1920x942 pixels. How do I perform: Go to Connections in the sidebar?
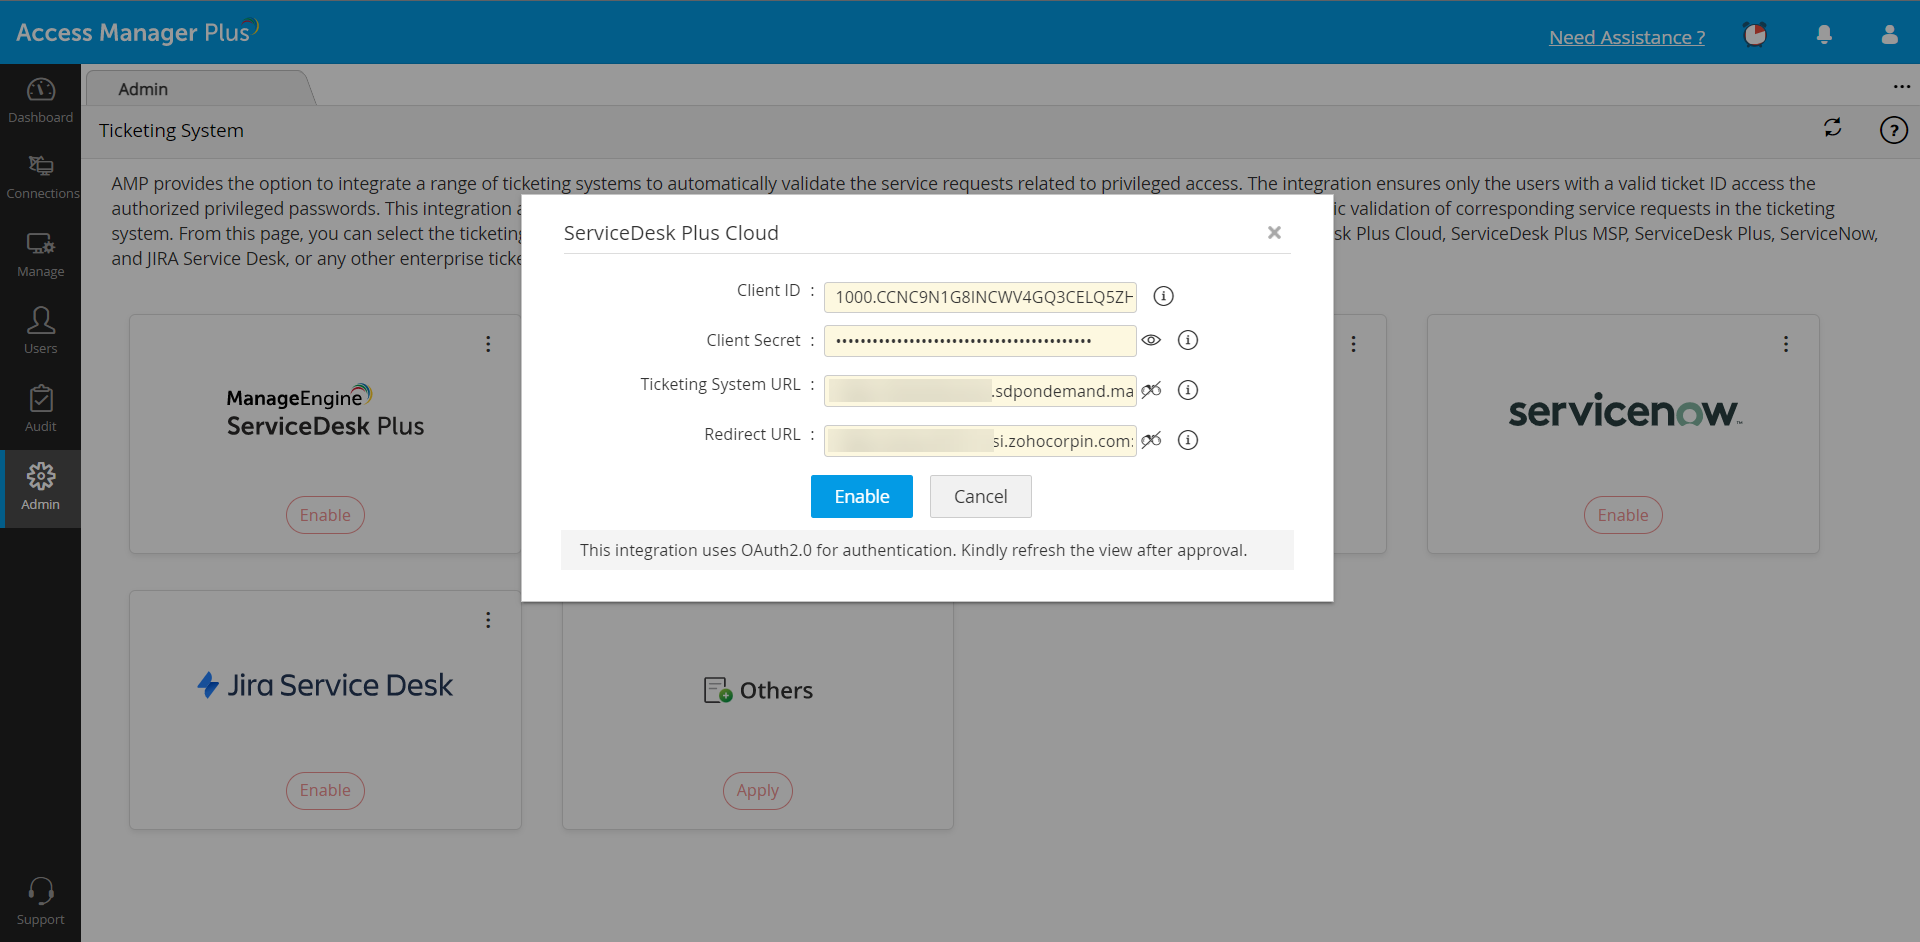click(x=40, y=178)
